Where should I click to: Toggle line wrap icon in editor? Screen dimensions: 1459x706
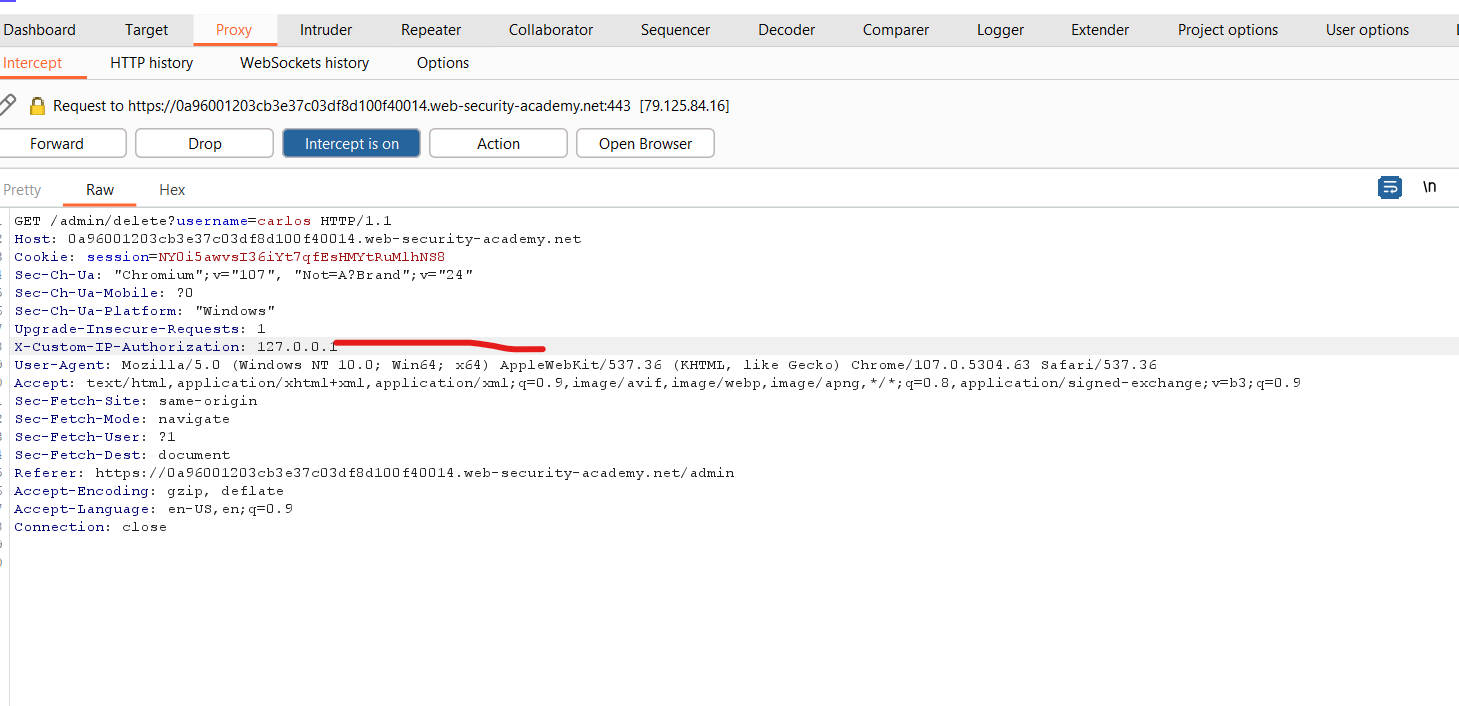pyautogui.click(x=1389, y=187)
